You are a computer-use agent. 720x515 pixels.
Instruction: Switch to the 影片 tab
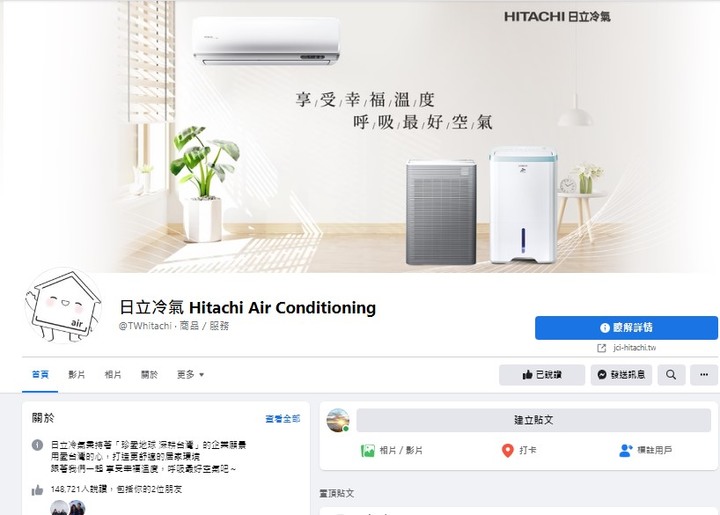point(77,375)
